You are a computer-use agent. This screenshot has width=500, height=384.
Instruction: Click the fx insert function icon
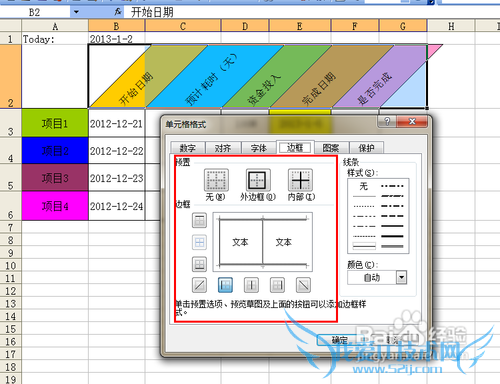pyautogui.click(x=118, y=12)
